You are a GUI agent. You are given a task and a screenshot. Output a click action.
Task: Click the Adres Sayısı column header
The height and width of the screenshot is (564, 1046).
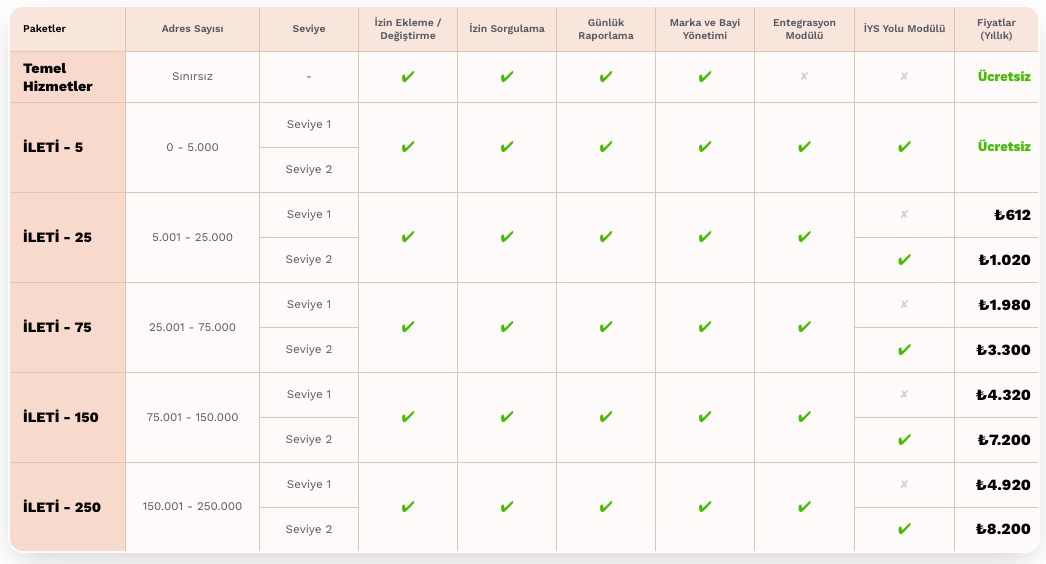point(192,29)
